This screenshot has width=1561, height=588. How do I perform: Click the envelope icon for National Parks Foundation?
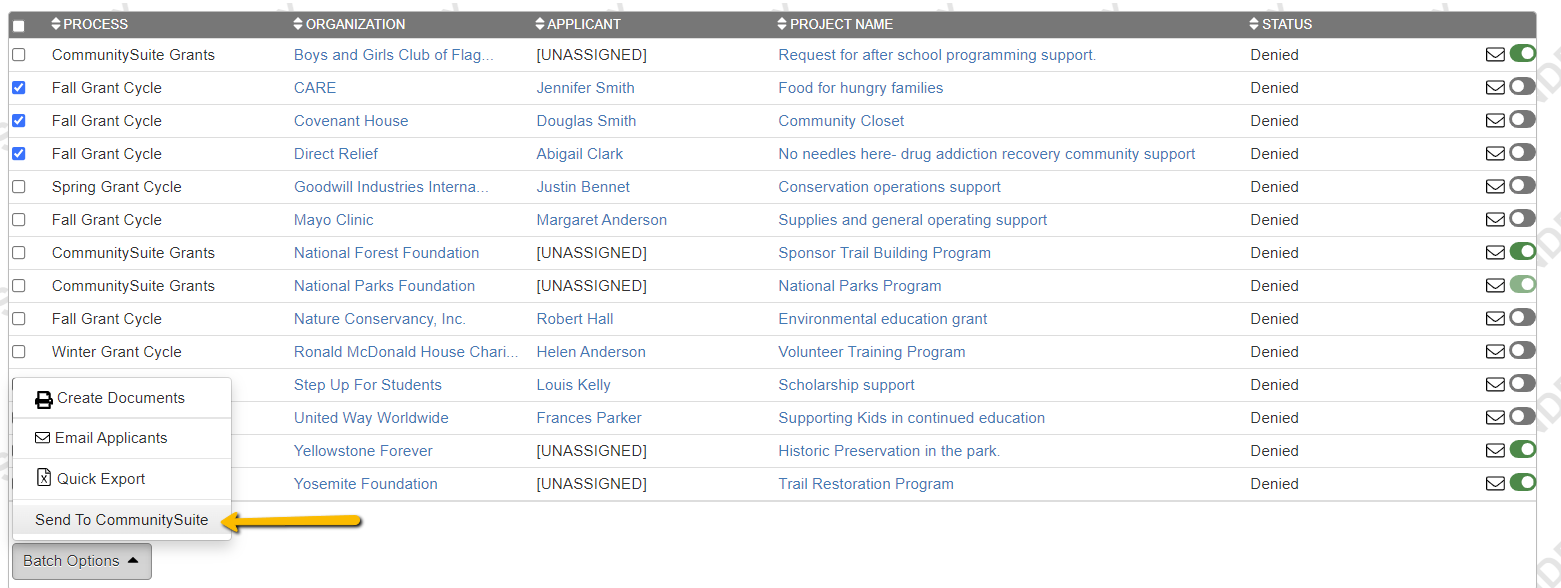1495,285
